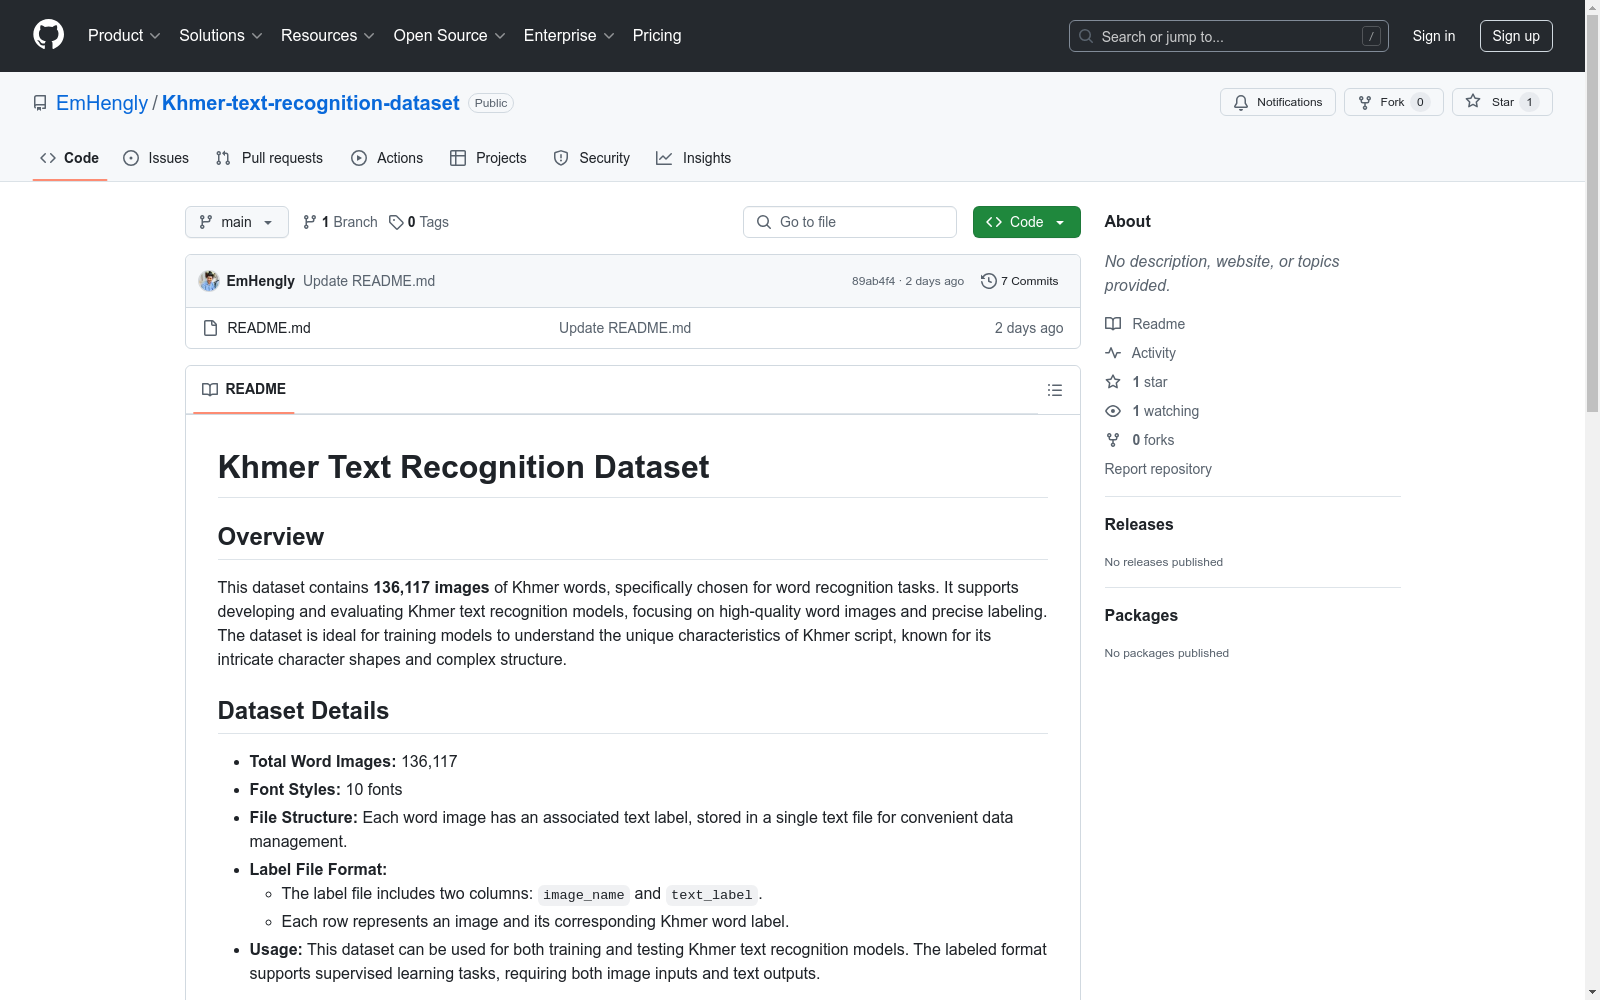This screenshot has height=1000, width=1600.
Task: View the 7 Commits history
Action: coord(1020,281)
